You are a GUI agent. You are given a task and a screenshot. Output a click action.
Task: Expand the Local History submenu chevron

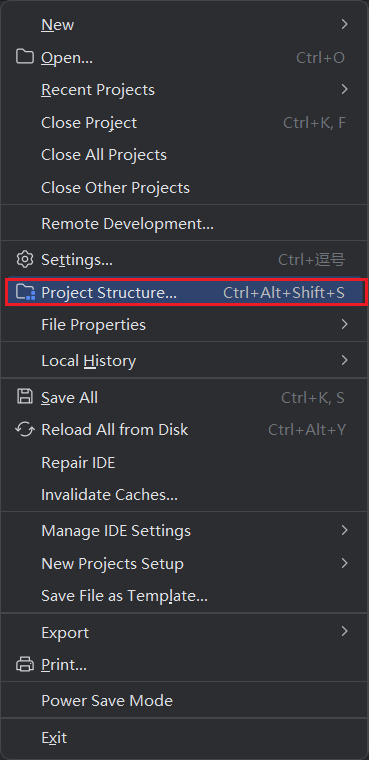point(344,360)
